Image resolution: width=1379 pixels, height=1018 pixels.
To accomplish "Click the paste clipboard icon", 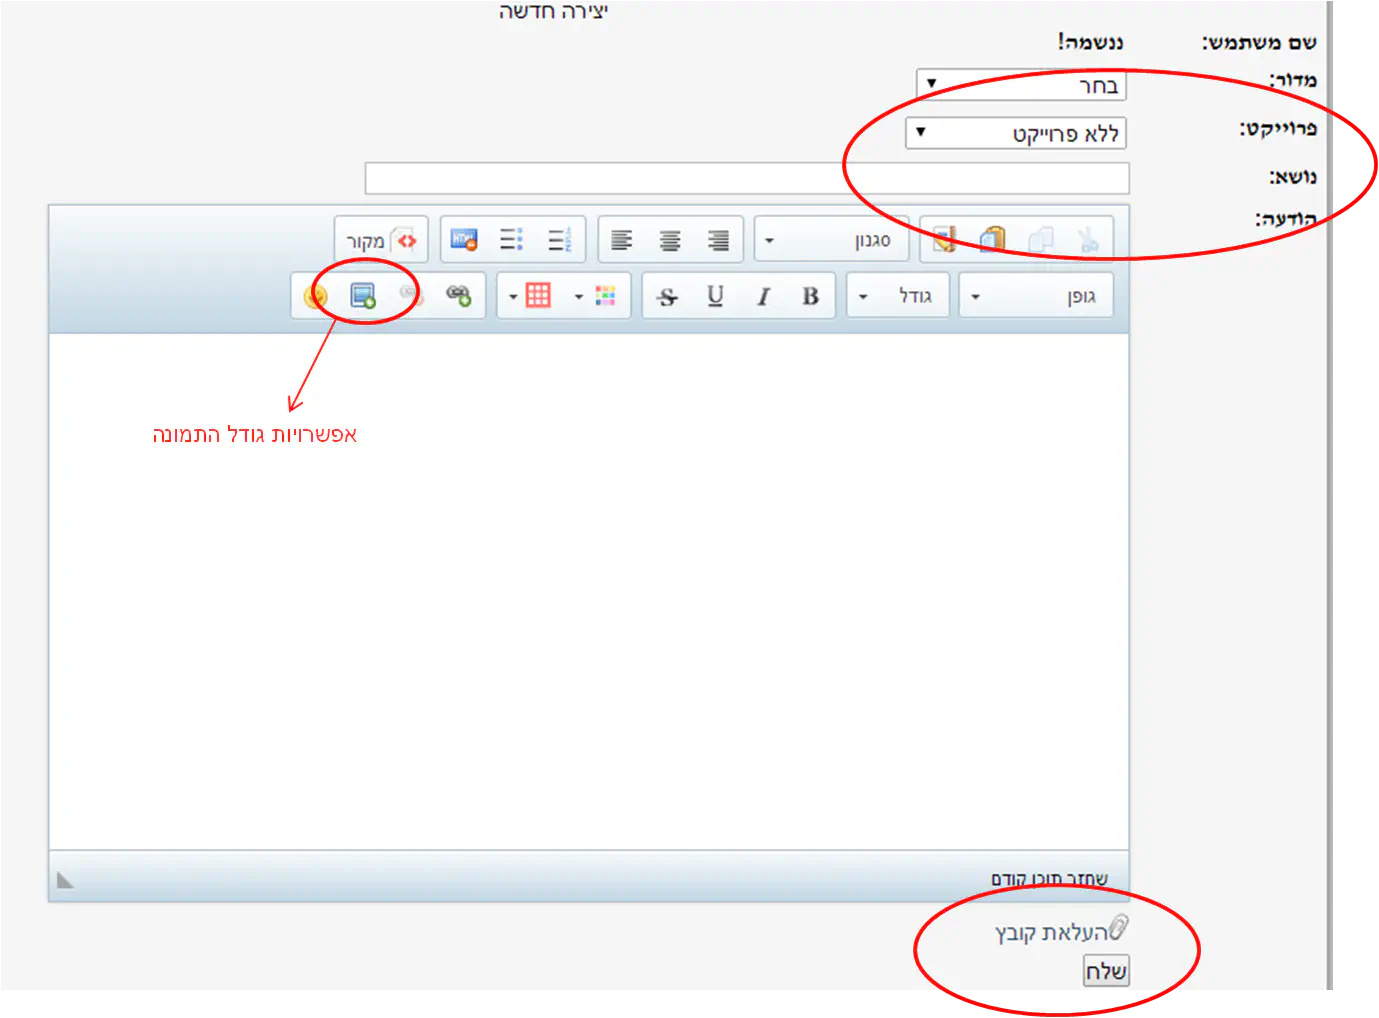I will pyautogui.click(x=991, y=240).
